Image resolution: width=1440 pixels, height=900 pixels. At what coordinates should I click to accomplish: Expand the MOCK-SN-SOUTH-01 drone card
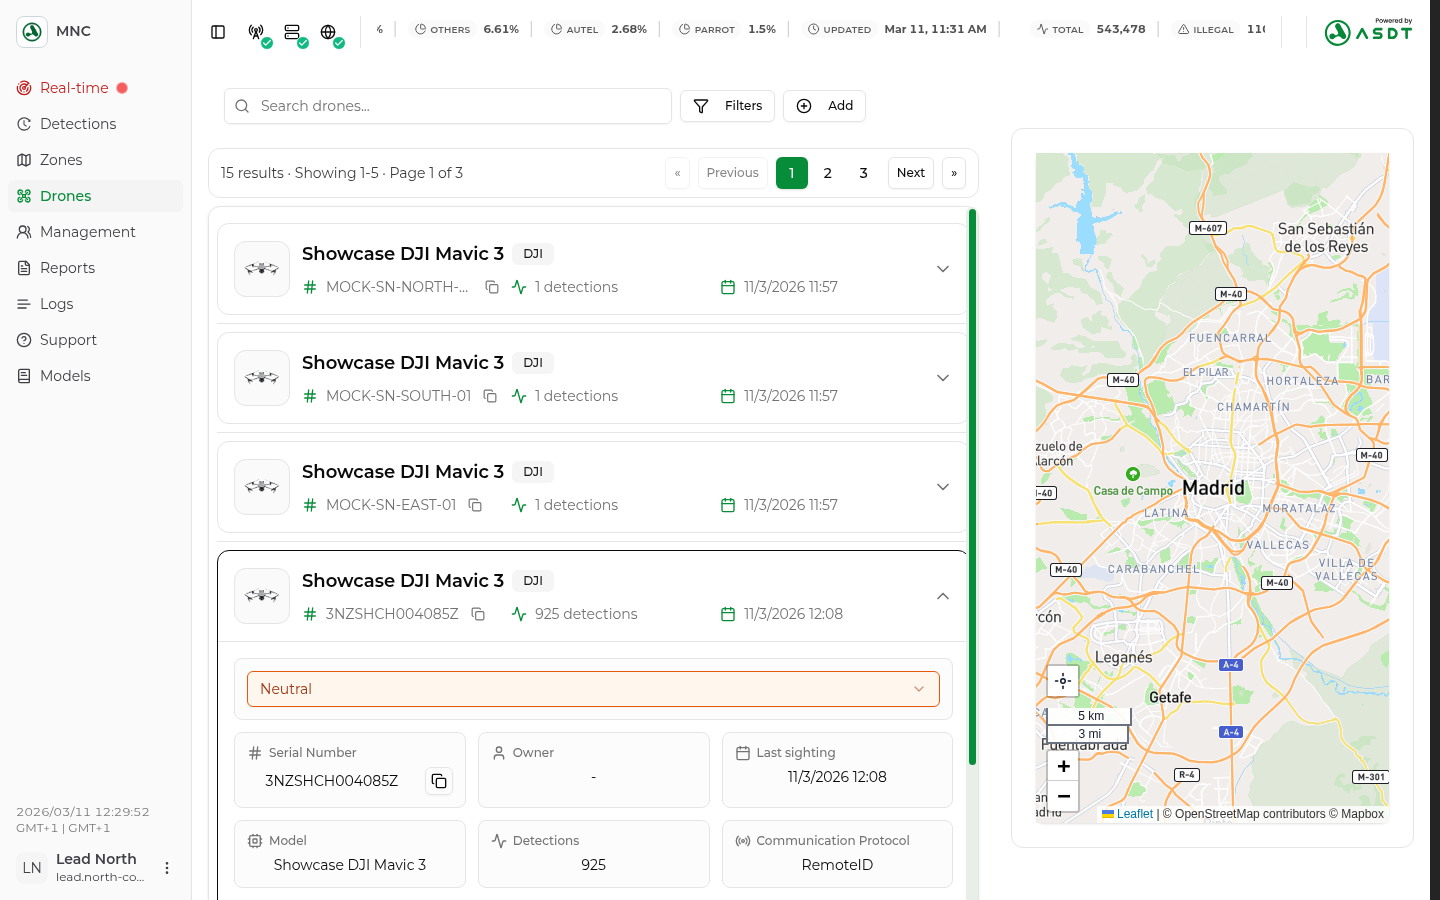pyautogui.click(x=943, y=378)
